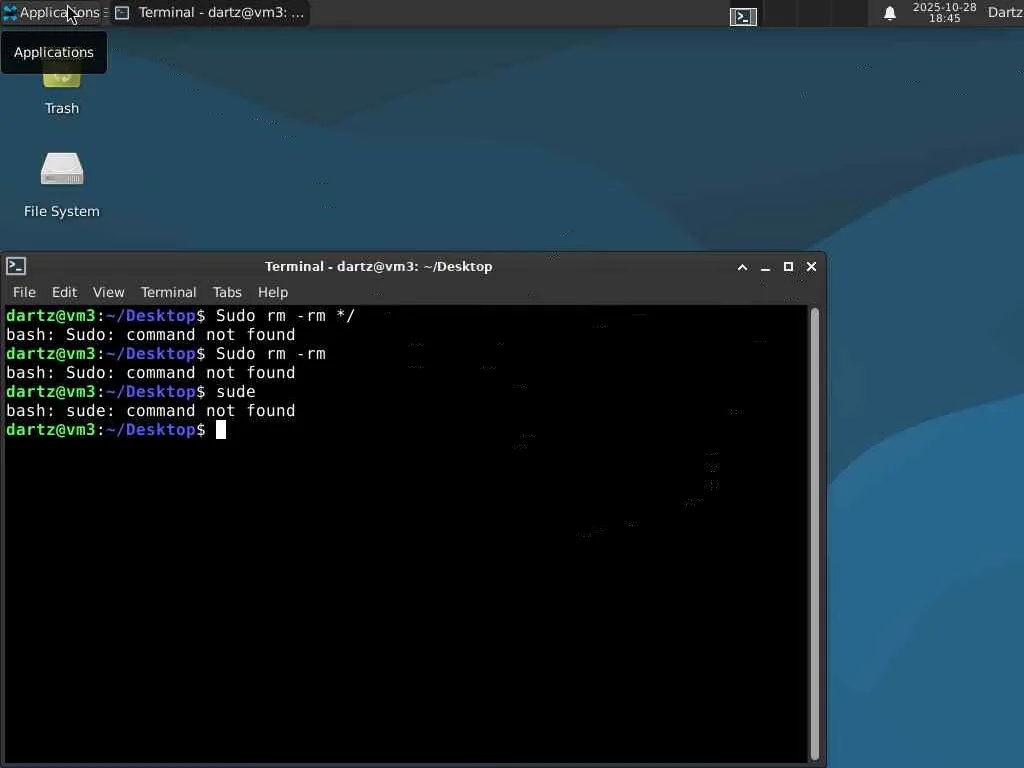This screenshot has width=1024, height=768.
Task: Close the Terminal window
Action: pos(811,266)
